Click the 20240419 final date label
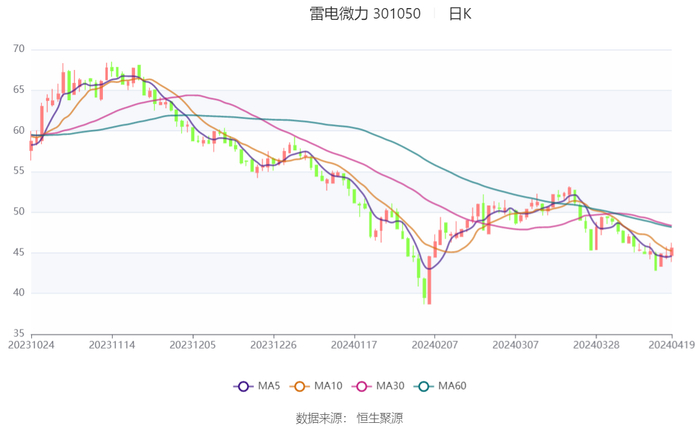The width and height of the screenshot is (700, 426). 670,345
